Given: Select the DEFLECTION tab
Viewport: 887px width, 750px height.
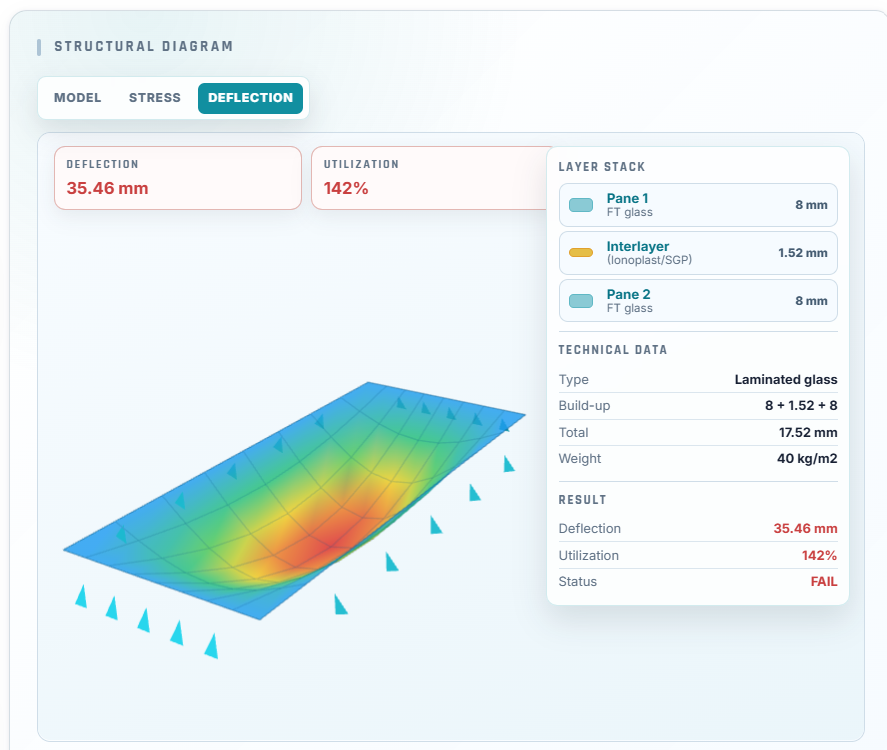Looking at the screenshot, I should click(x=250, y=98).
